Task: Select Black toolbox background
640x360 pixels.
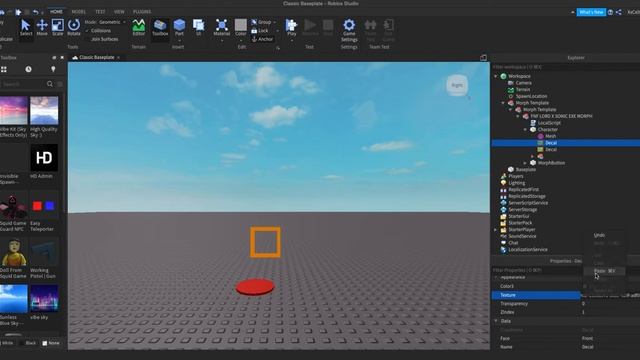Action: [x=28, y=343]
